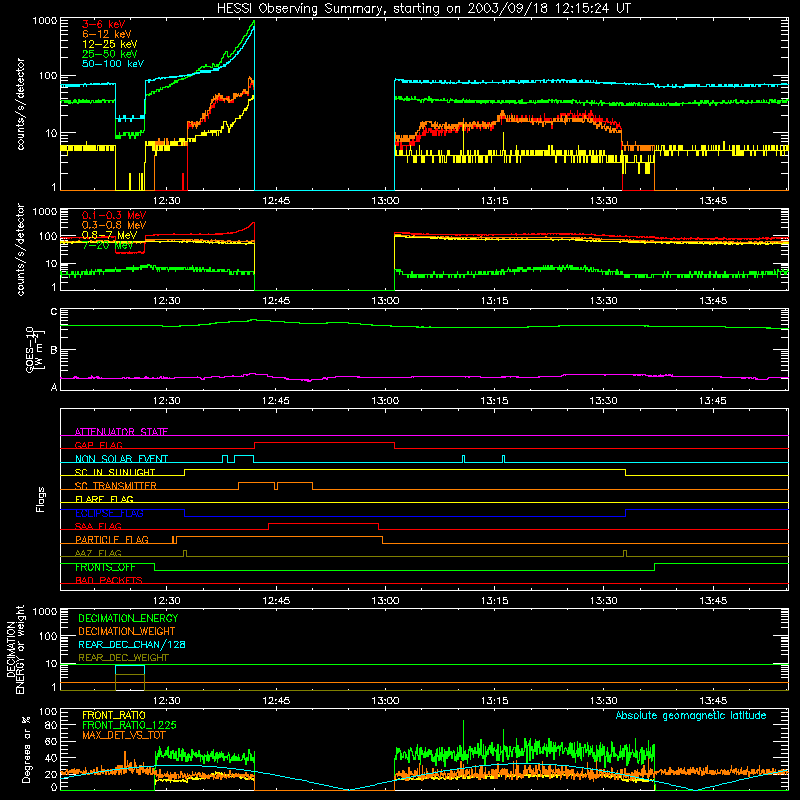Click the 0.8-7 MeV legend label
The height and width of the screenshot is (800, 800).
click(x=109, y=235)
